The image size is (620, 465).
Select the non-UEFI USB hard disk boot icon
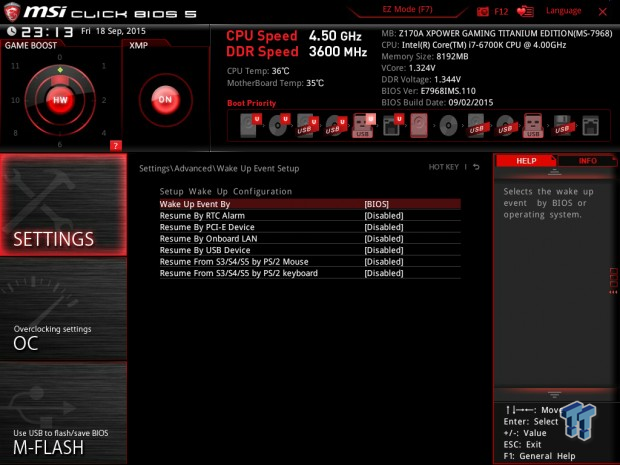point(476,126)
